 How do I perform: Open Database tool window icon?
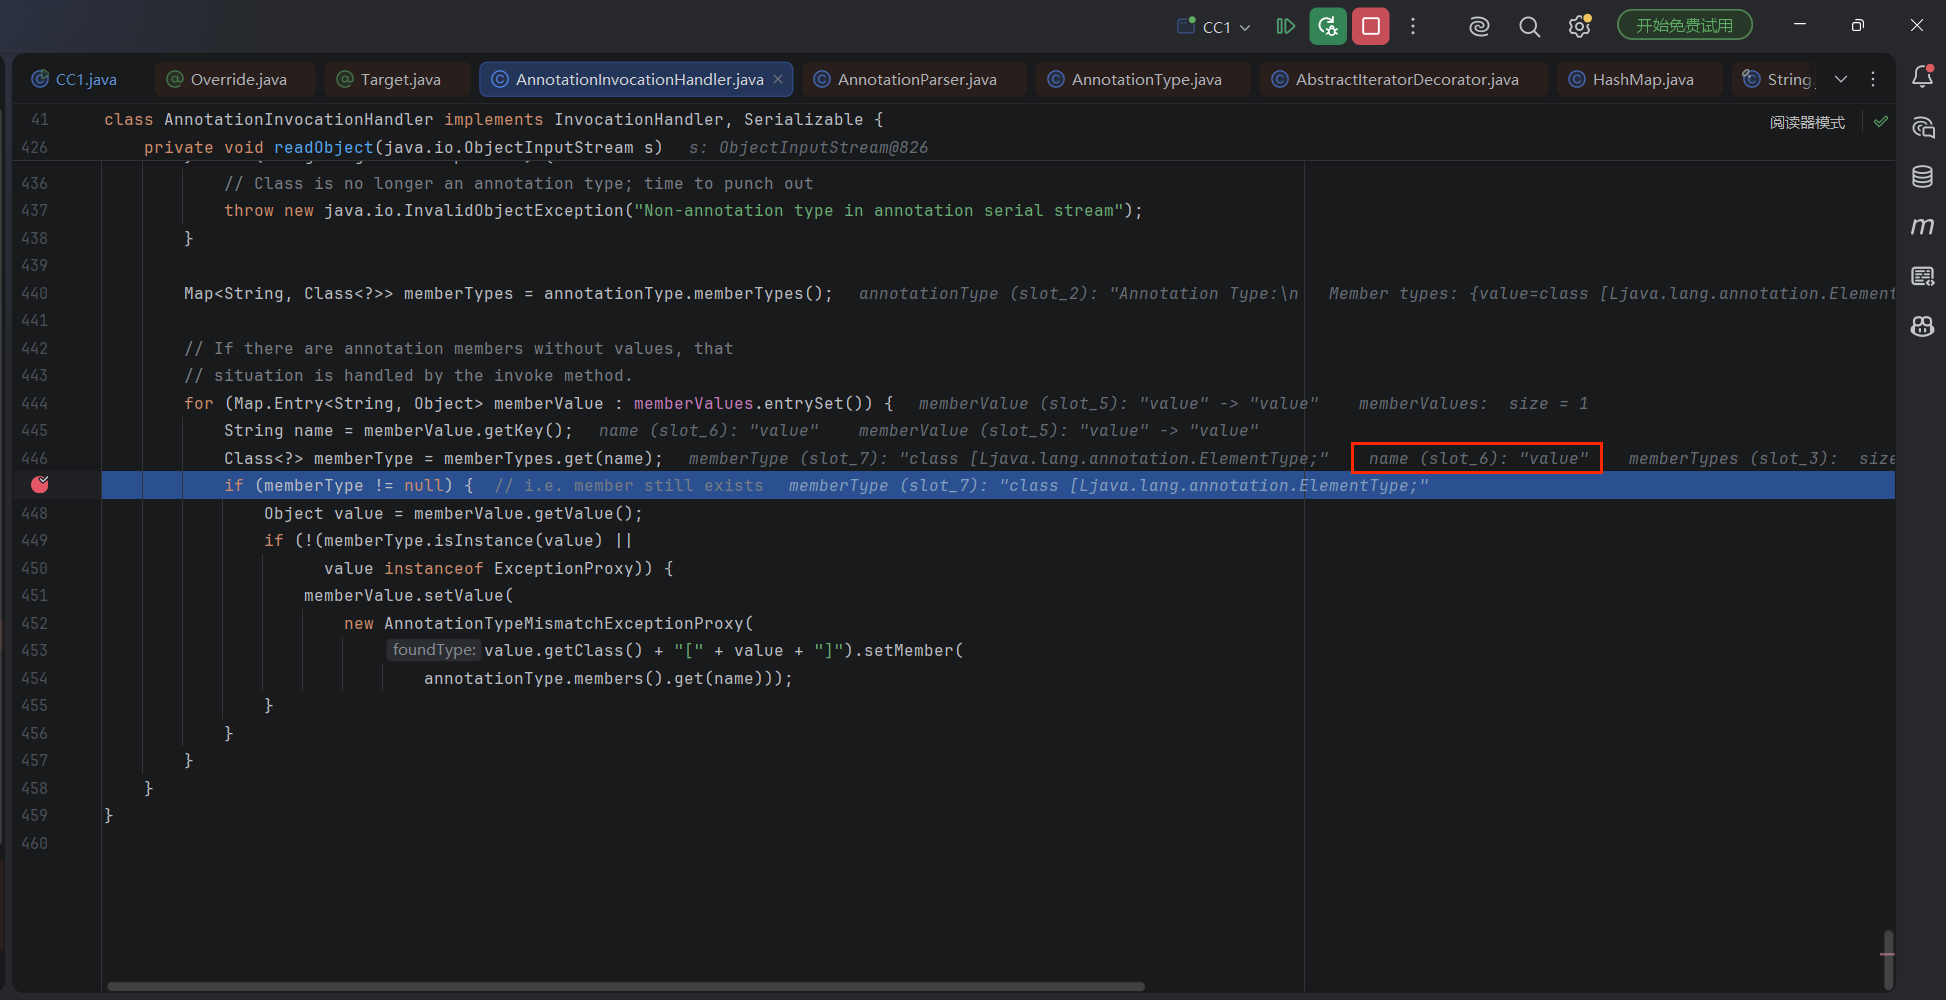(1922, 177)
